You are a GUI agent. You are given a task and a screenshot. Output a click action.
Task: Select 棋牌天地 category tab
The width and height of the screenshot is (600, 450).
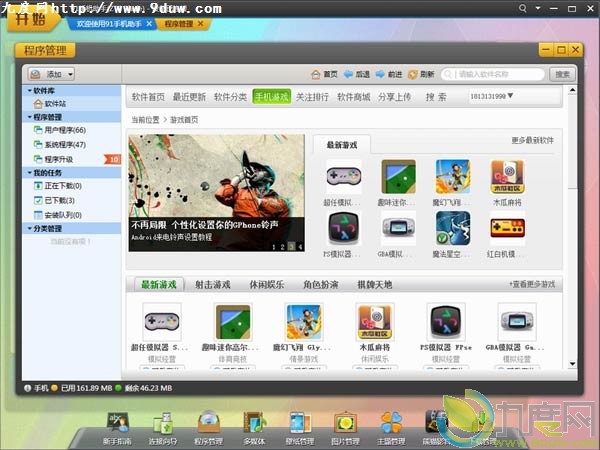[x=375, y=285]
